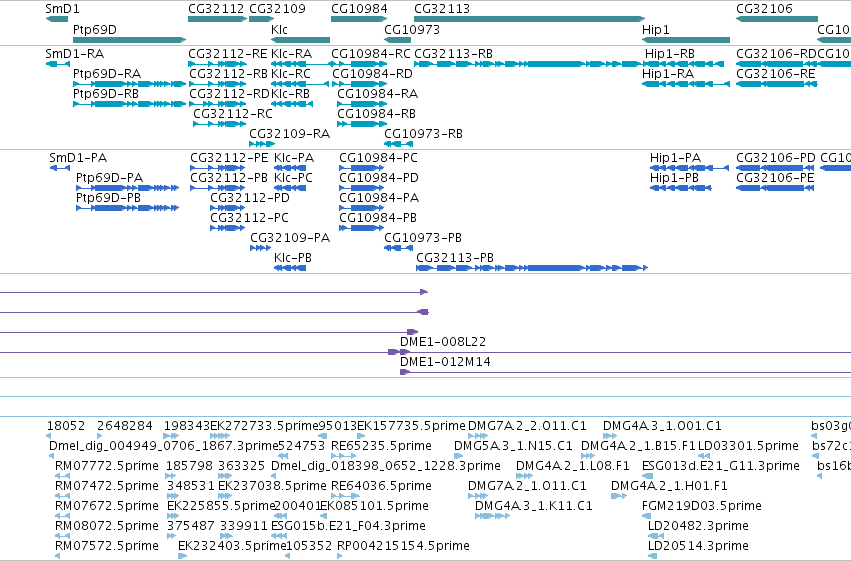
Task: Click the Ptp69D gene bar
Action: click(130, 40)
